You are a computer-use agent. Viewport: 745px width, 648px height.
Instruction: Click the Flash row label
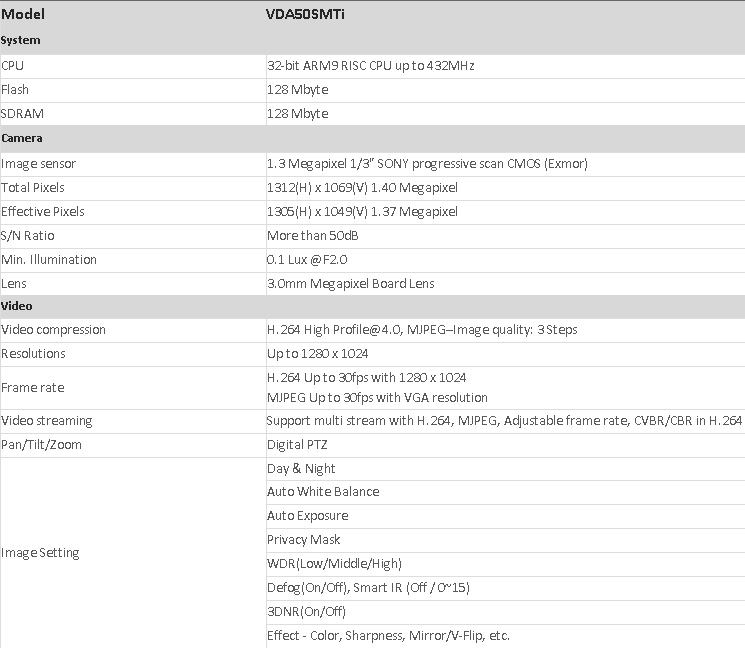15,89
